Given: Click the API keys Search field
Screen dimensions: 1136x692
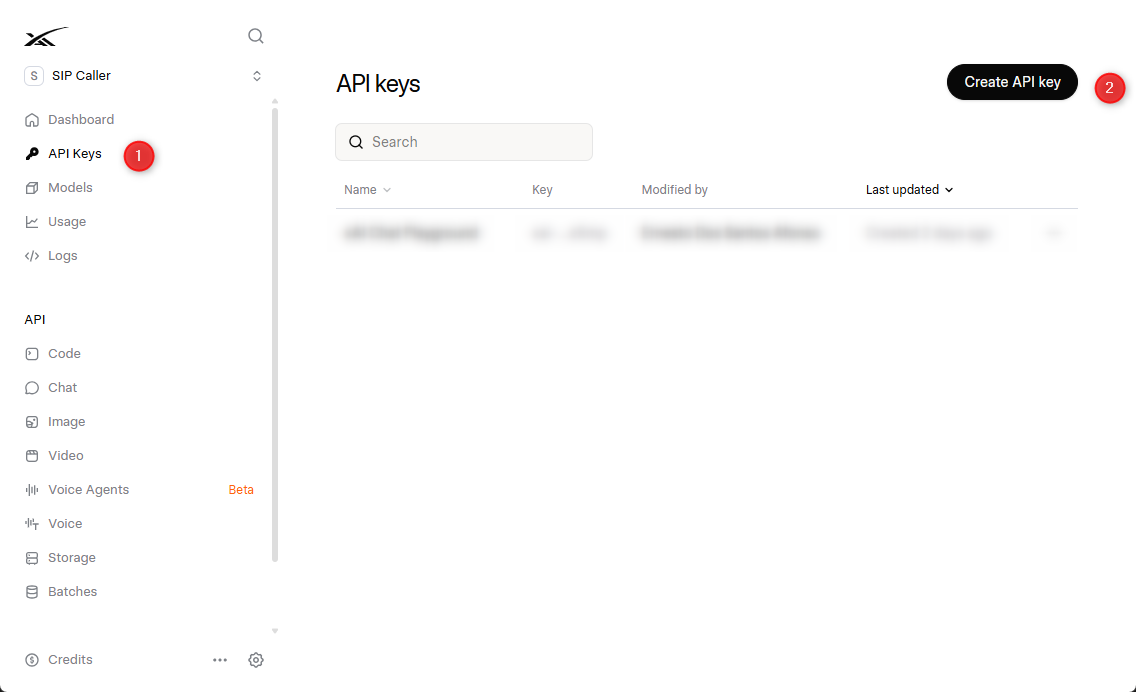Looking at the screenshot, I should pyautogui.click(x=464, y=142).
